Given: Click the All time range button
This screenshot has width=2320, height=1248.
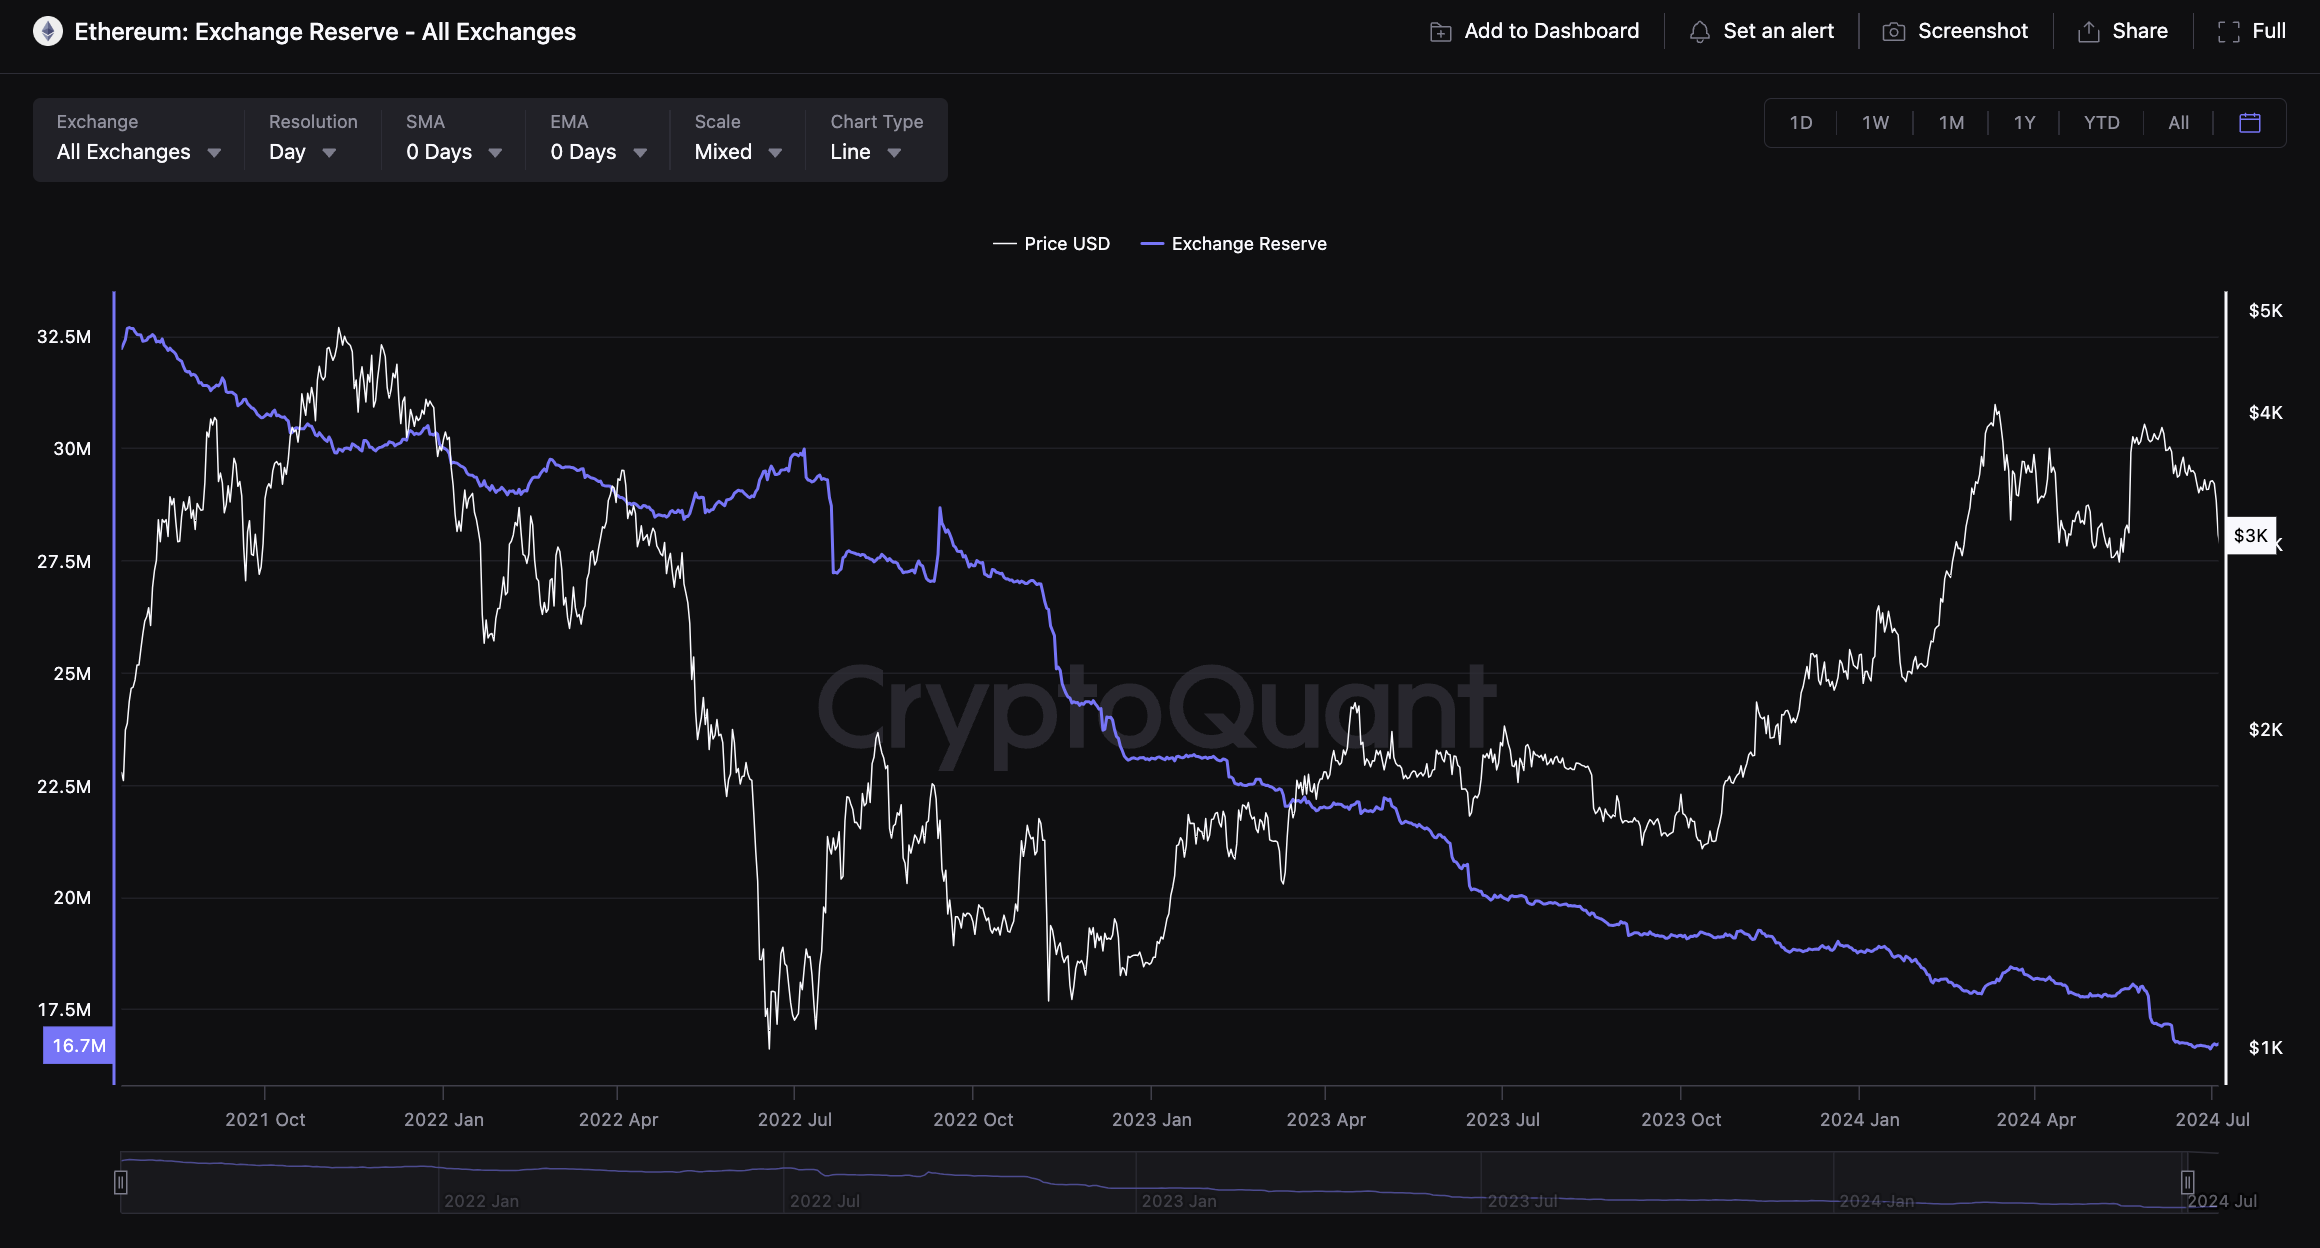Looking at the screenshot, I should [x=2178, y=123].
